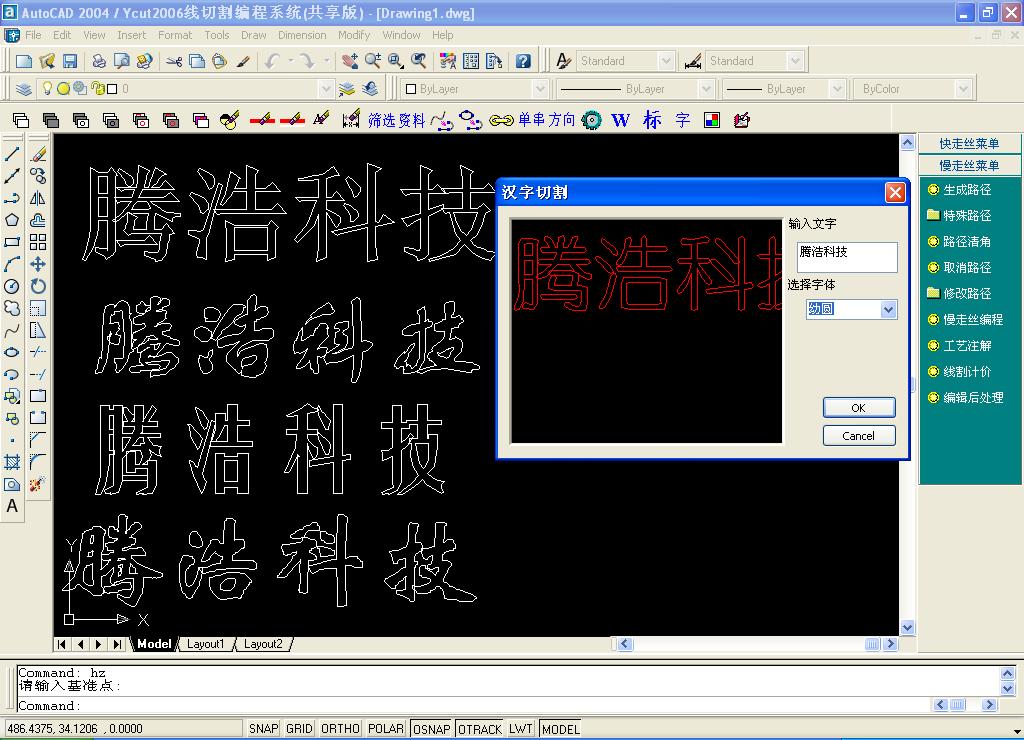The height and width of the screenshot is (740, 1024).
Task: Click the 筛选资料 toolbar button
Action: click(396, 120)
